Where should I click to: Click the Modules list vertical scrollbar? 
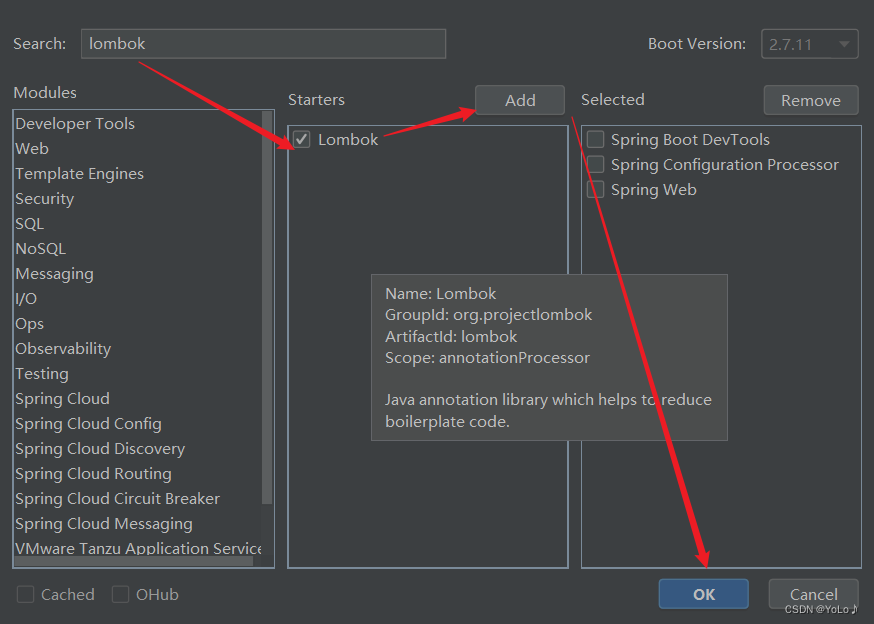(x=267, y=307)
